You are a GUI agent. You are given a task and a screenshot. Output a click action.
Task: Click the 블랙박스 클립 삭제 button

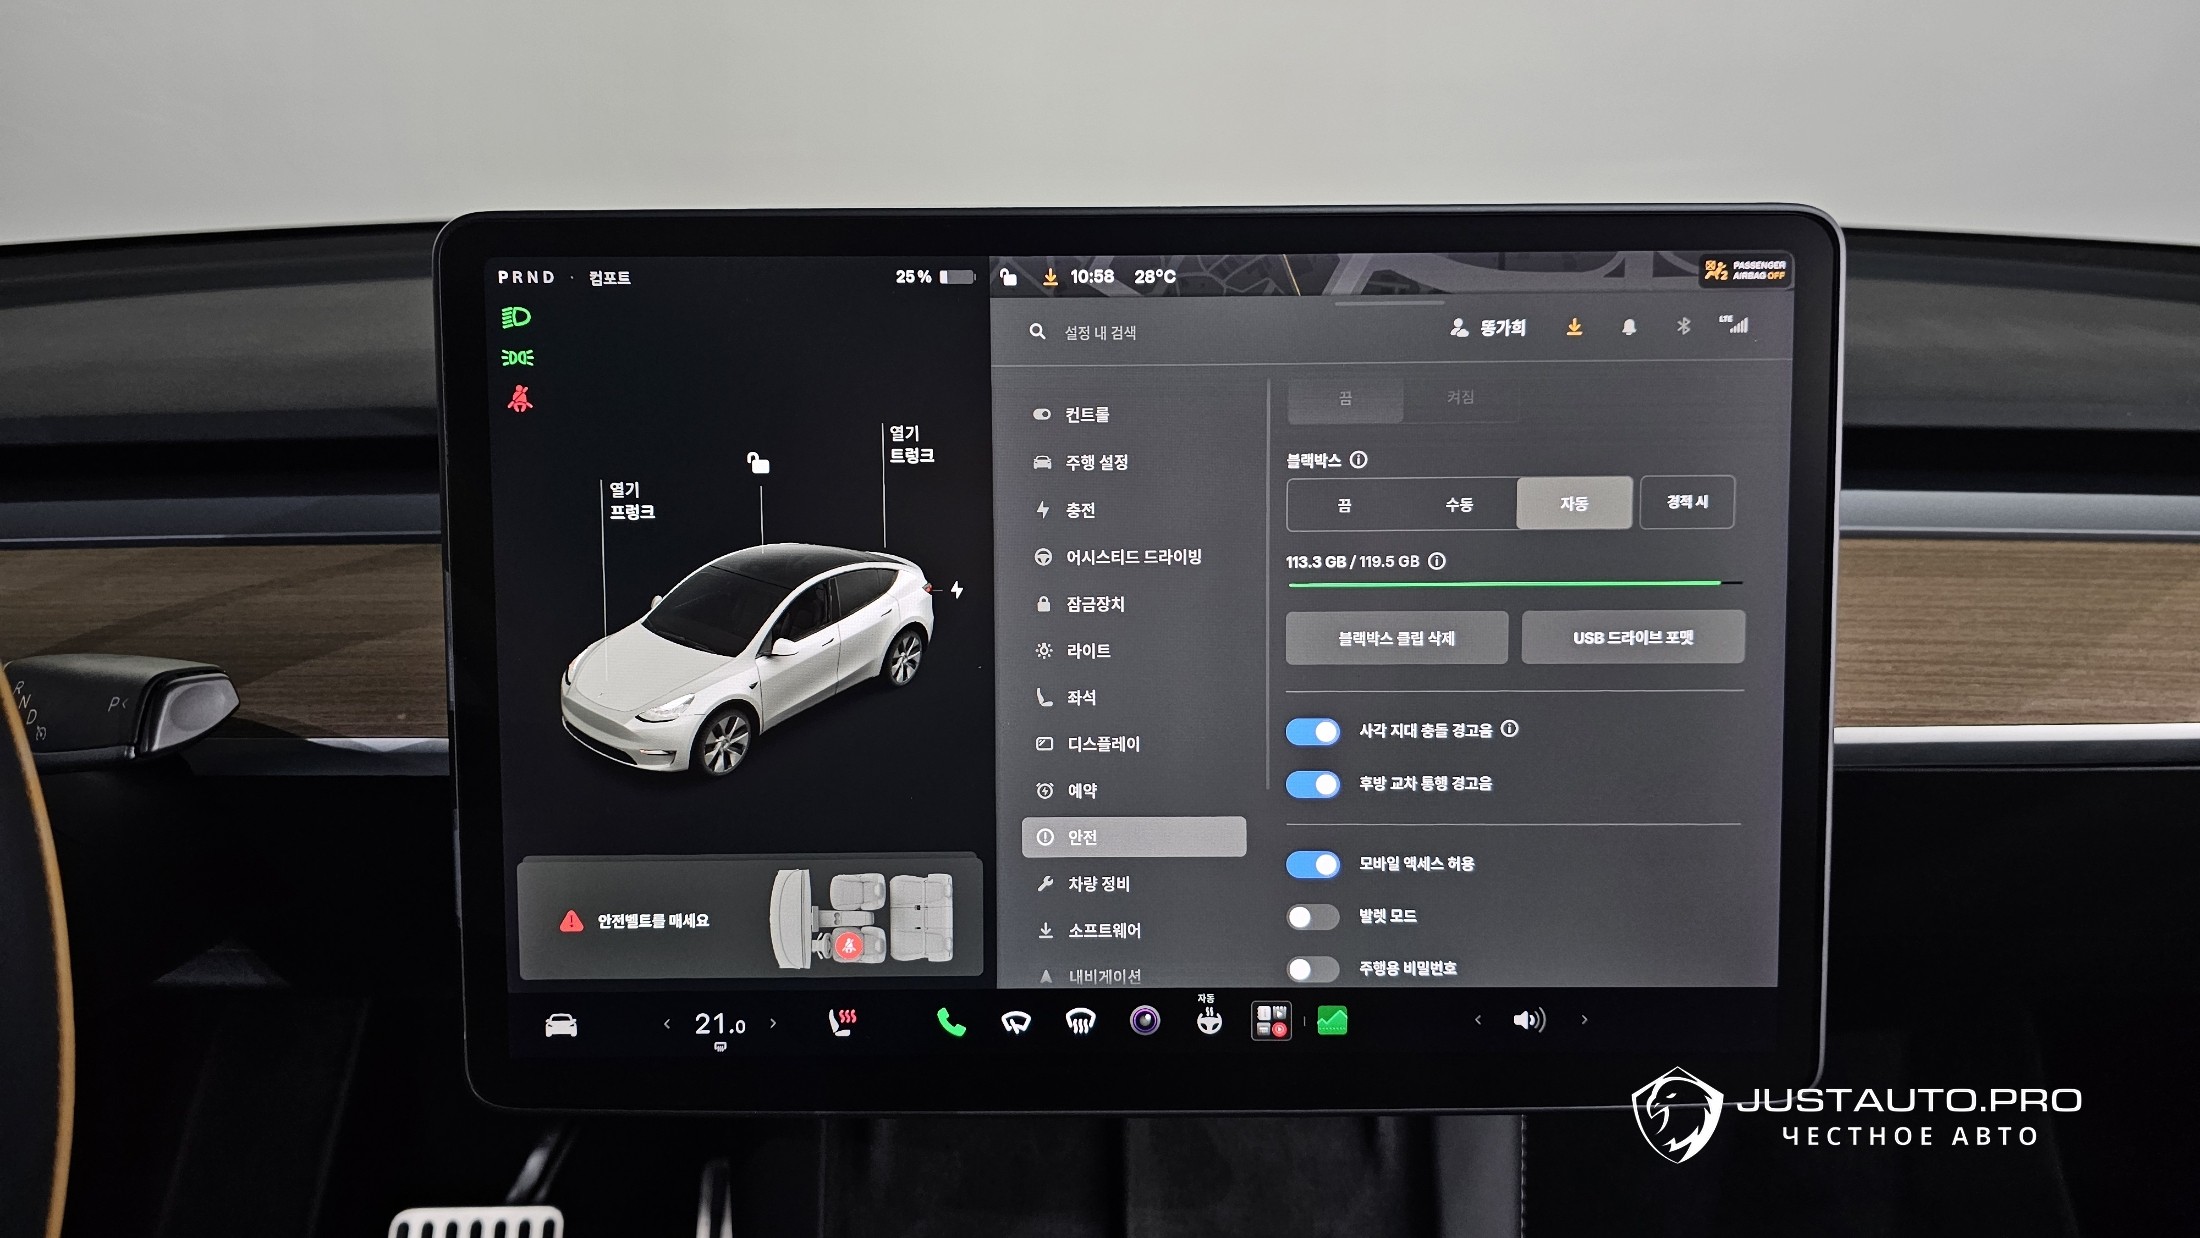point(1397,638)
